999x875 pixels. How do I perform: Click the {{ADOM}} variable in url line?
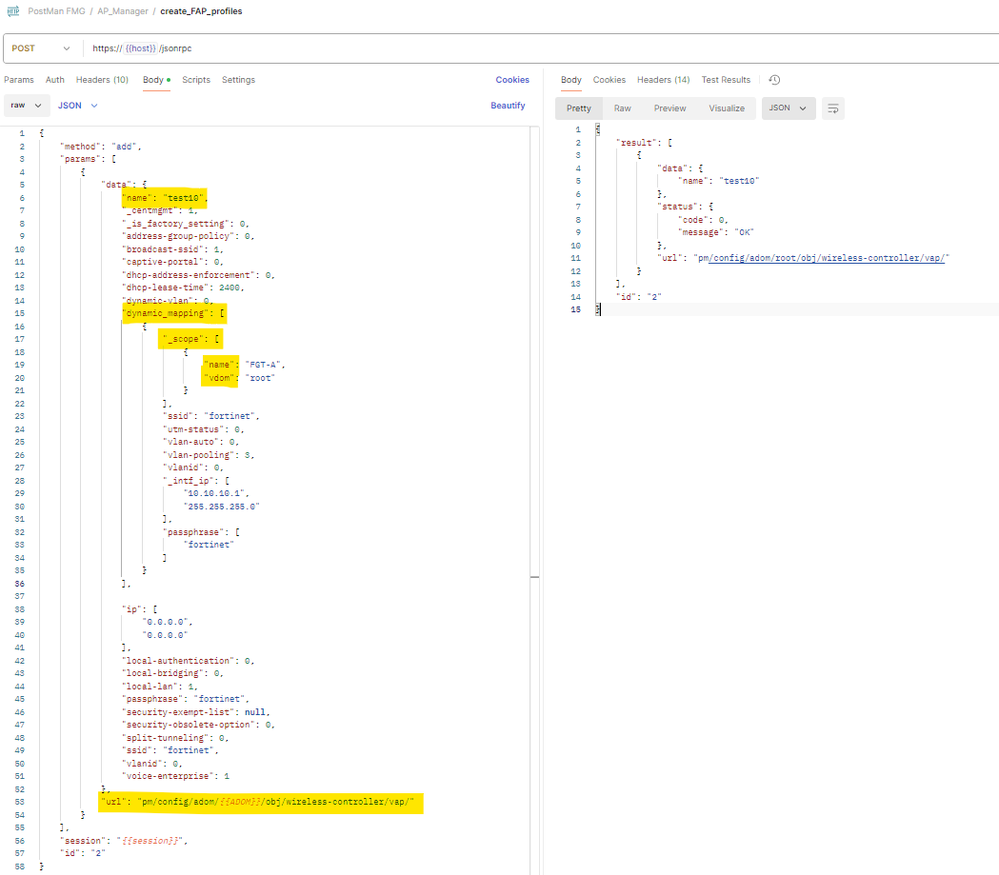240,802
